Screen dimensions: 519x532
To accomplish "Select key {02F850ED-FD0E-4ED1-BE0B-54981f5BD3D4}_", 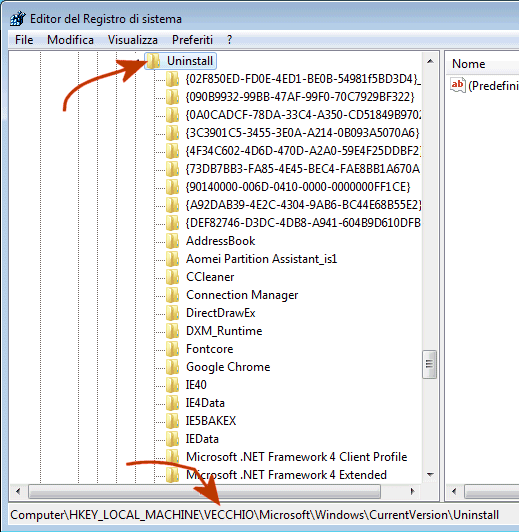I will coord(303,79).
